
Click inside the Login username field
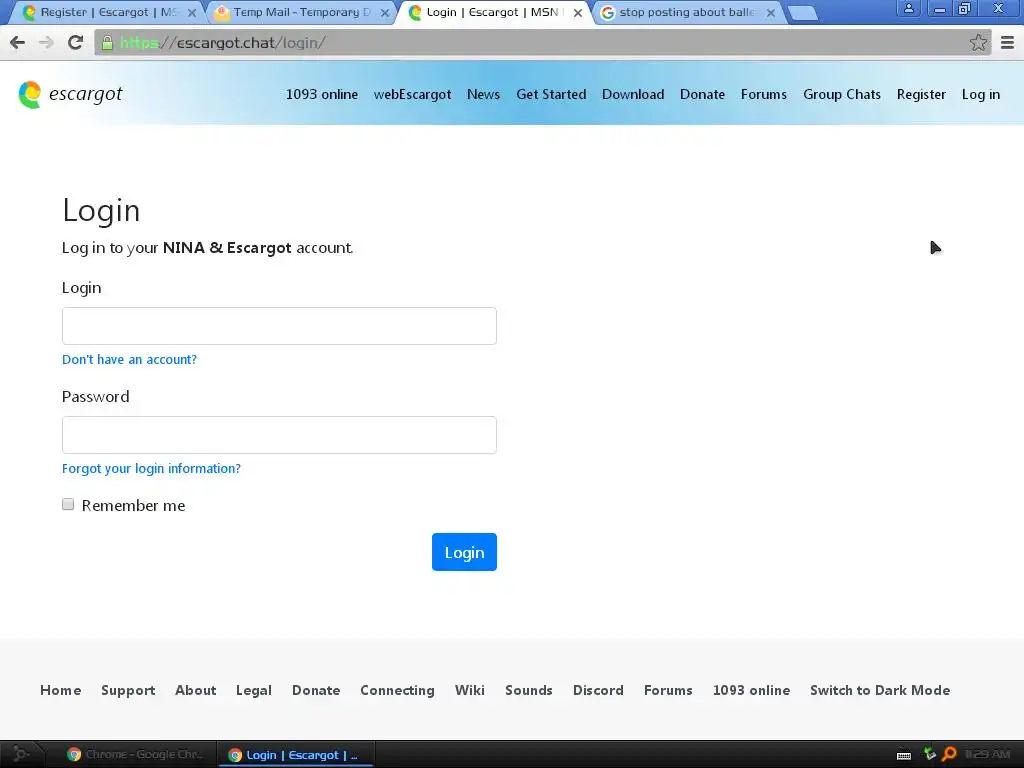[x=279, y=326]
